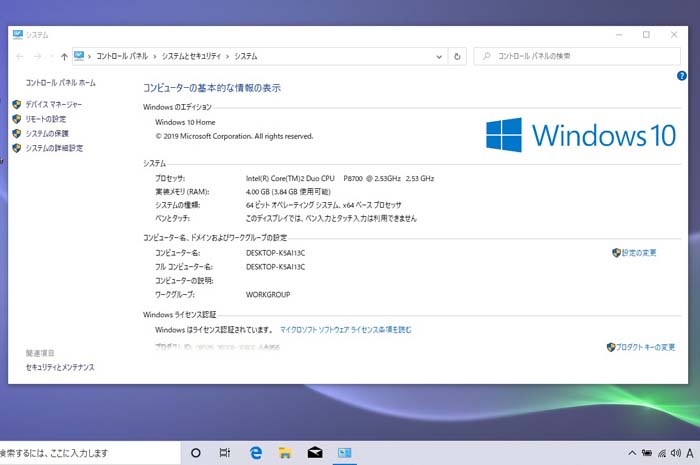Refresh the address bar location
Screen dimensions: 700x465
(457, 57)
